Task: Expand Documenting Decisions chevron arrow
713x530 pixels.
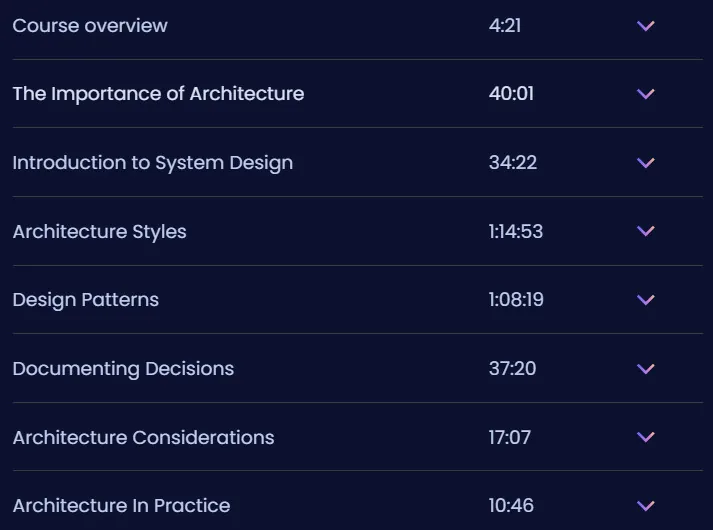Action: point(646,369)
